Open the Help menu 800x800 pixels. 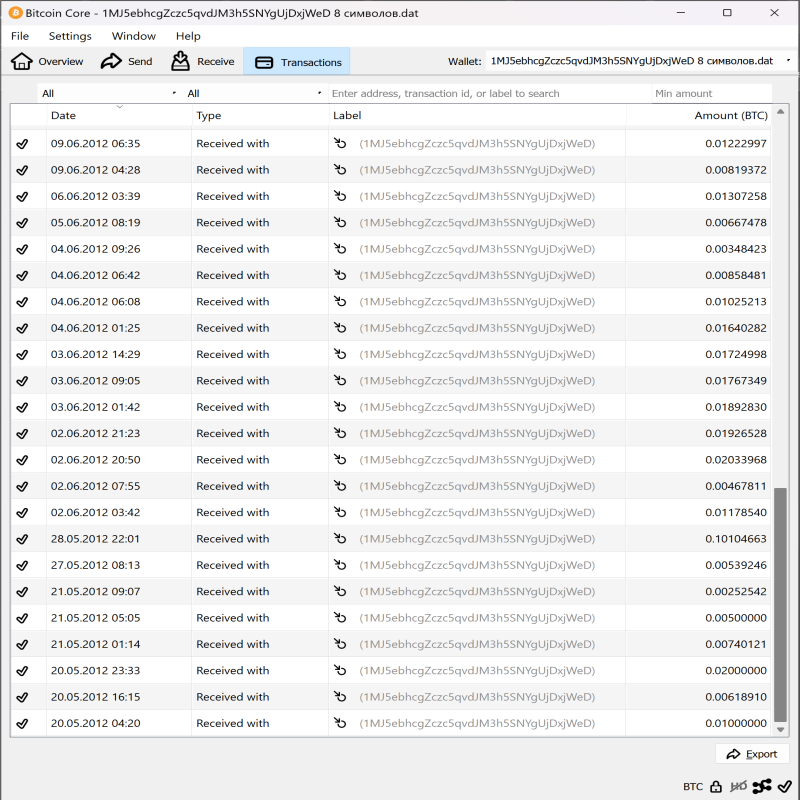(x=188, y=36)
